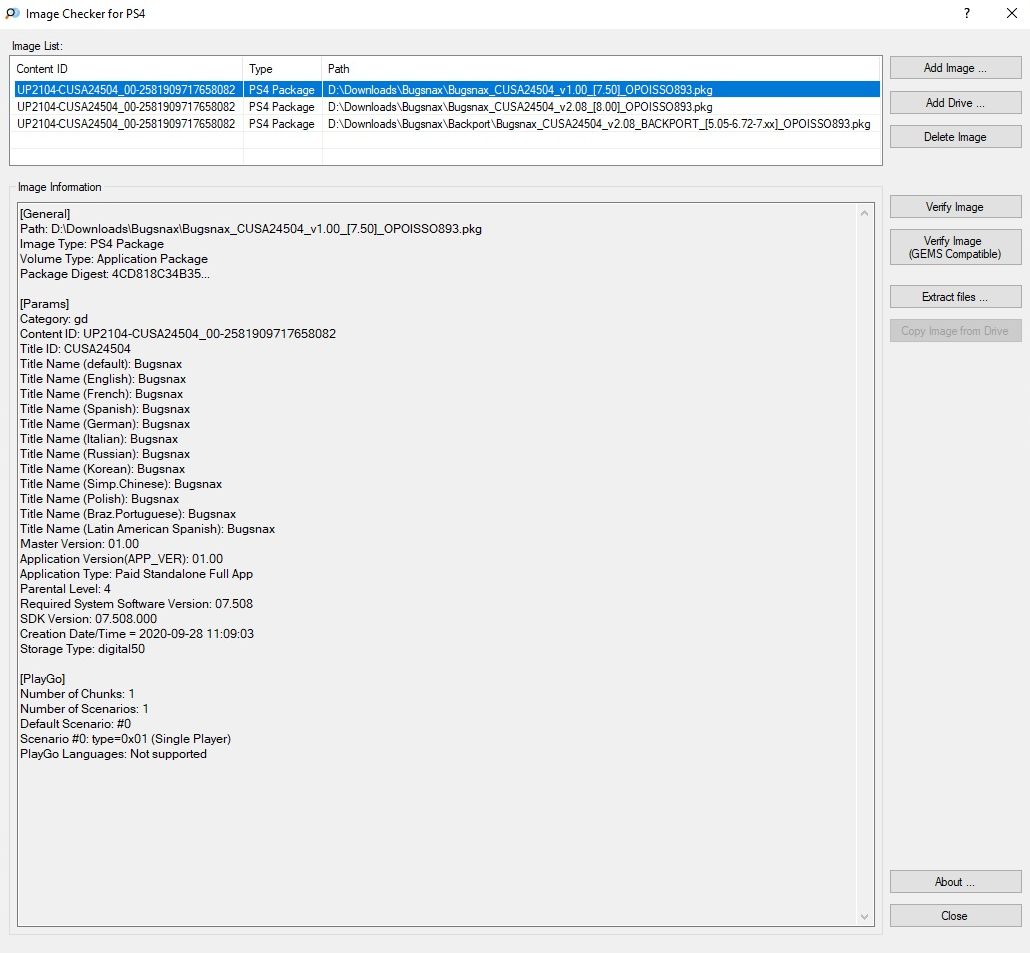Click the 'Title Name (German)' line
The height and width of the screenshot is (953, 1030).
[105, 424]
